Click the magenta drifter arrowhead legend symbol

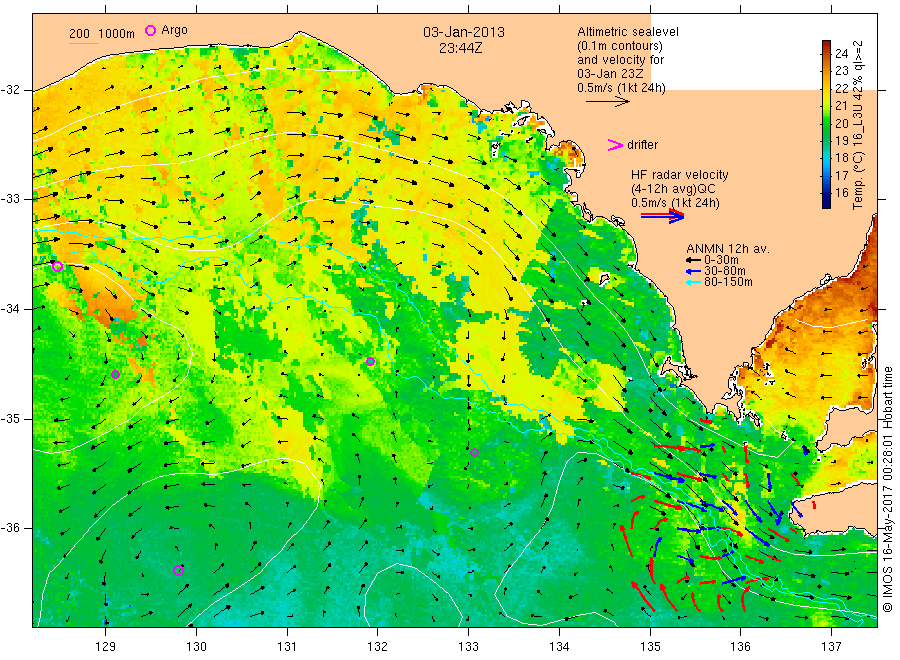click(615, 145)
